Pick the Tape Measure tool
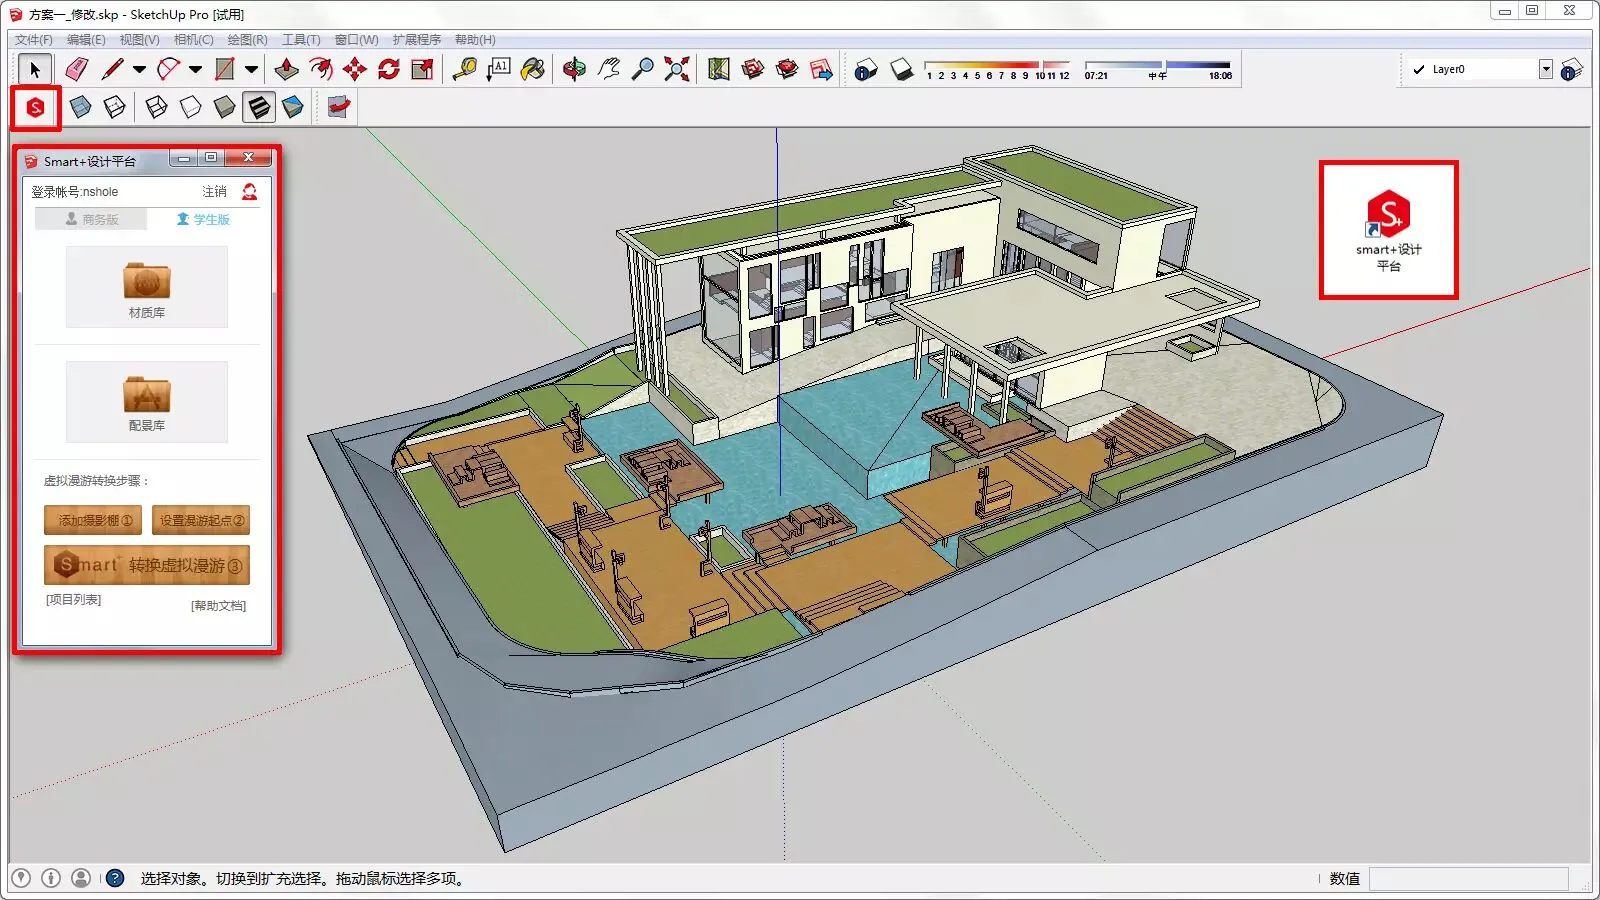 pyautogui.click(x=464, y=69)
